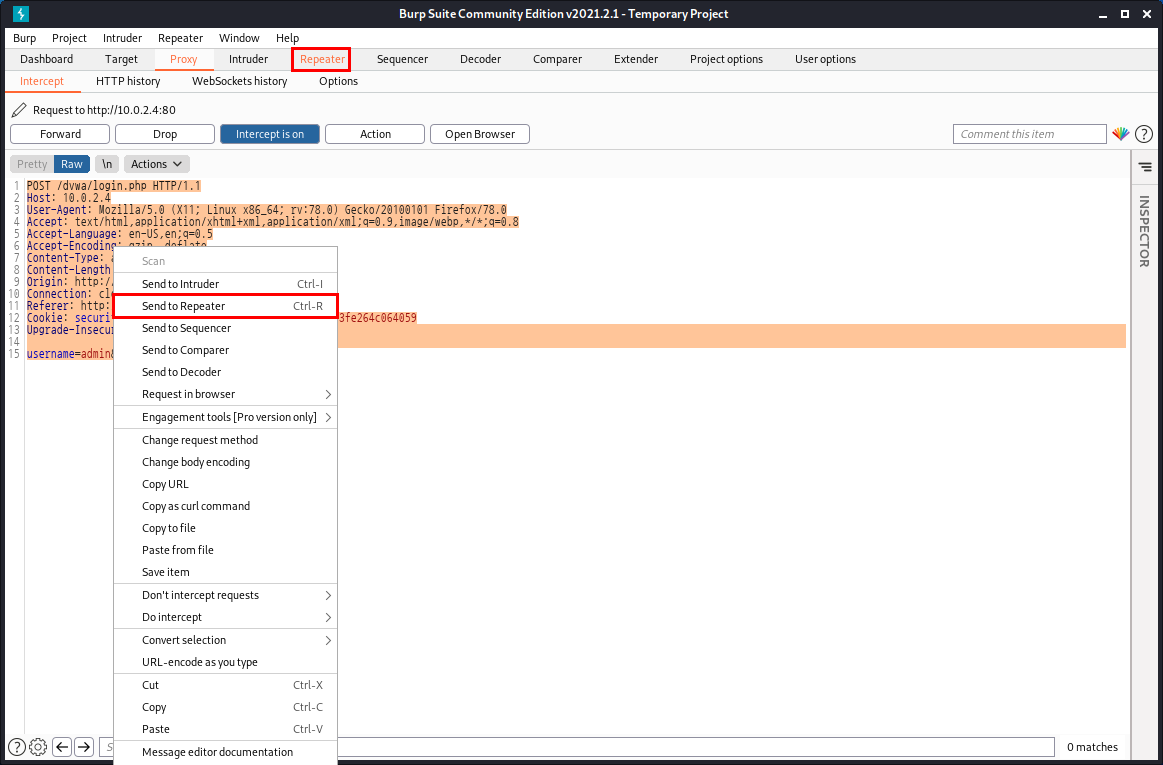Choose Send to Comparer

tap(225, 350)
